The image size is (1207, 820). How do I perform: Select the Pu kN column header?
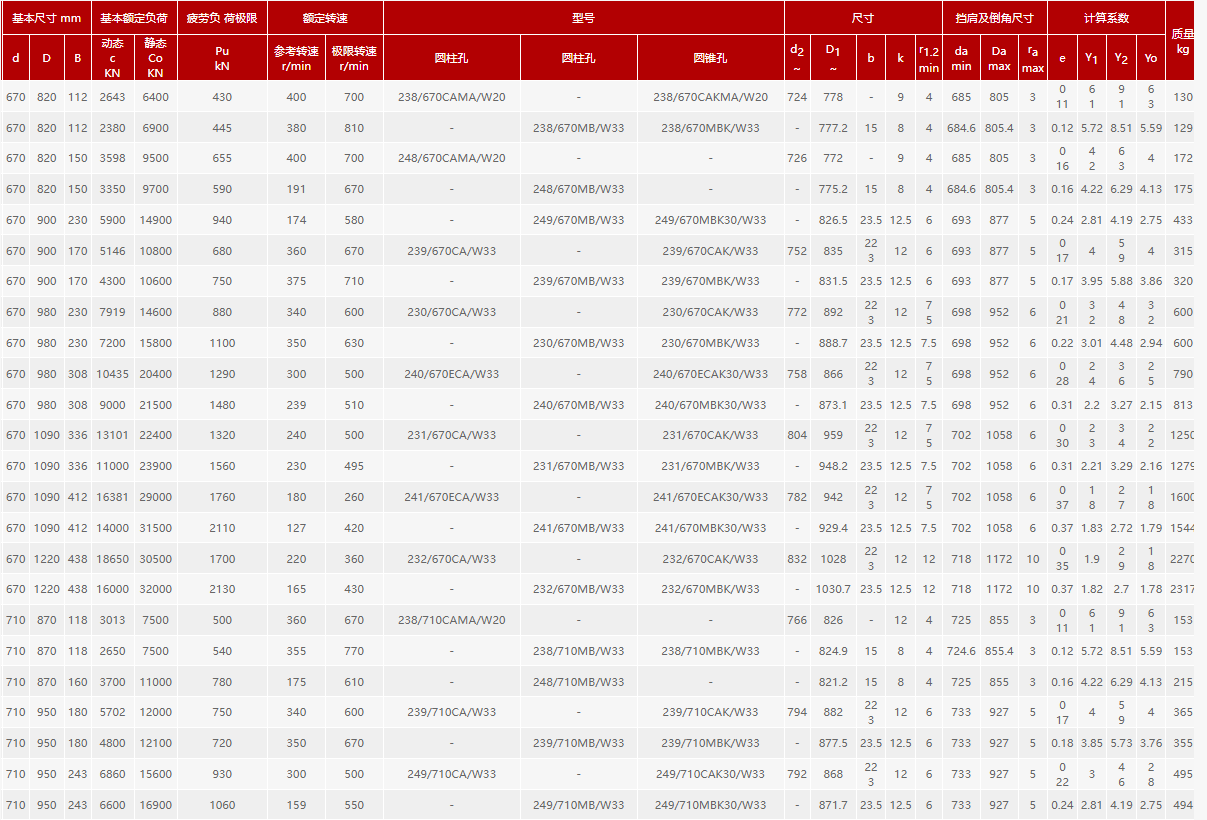[x=222, y=58]
